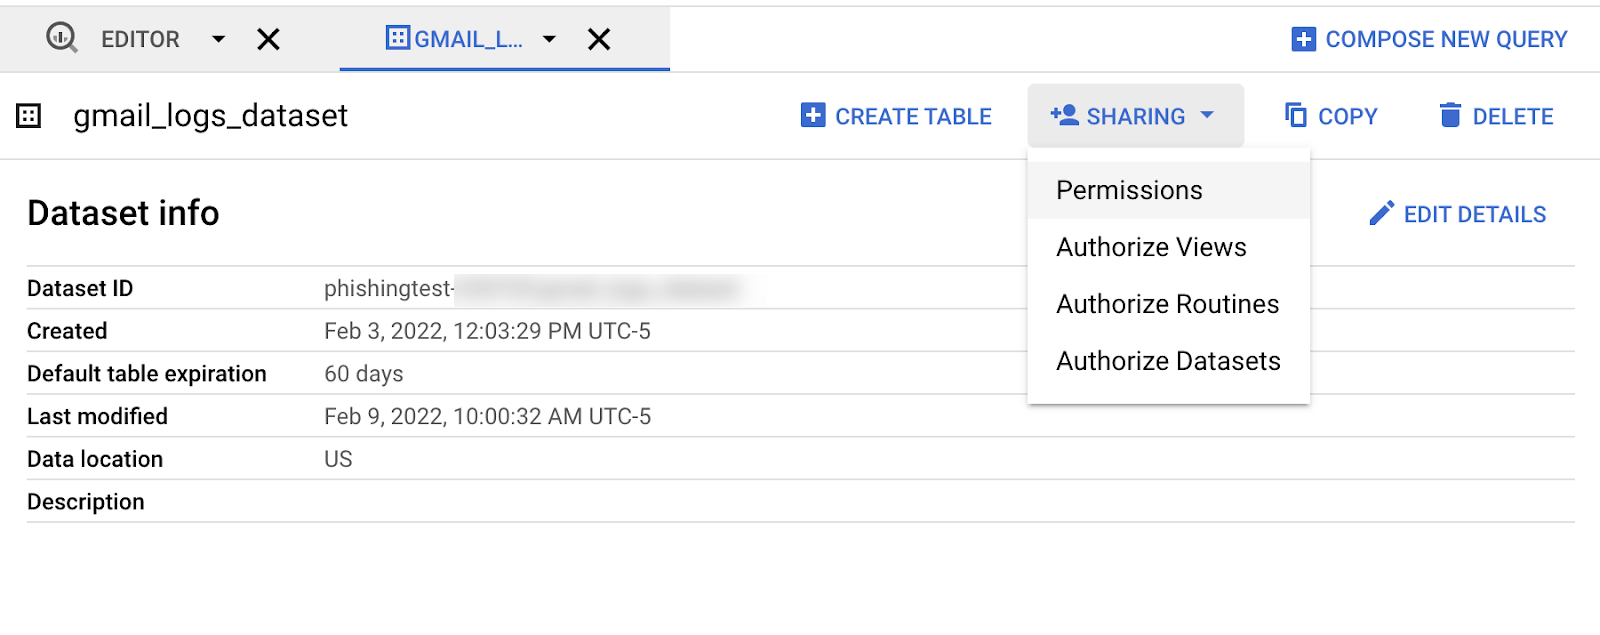1600x635 pixels.
Task: Select the gmail_logs_dataset title text
Action: 210,116
